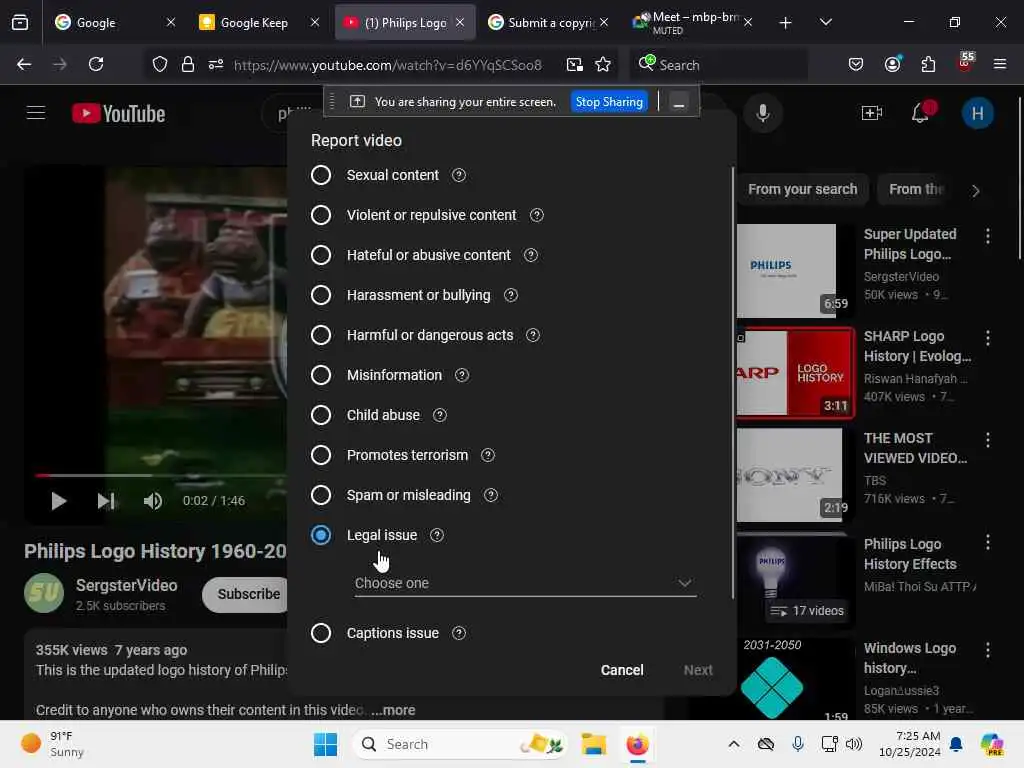The height and width of the screenshot is (768, 1024).
Task: Filter by From your search chip
Action: (802, 189)
